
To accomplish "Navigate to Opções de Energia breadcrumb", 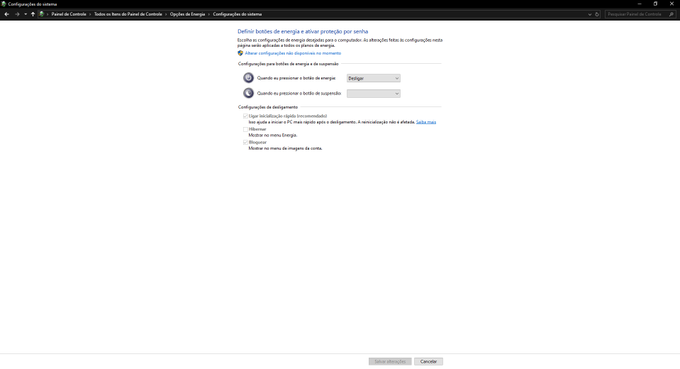I will 187,14.
